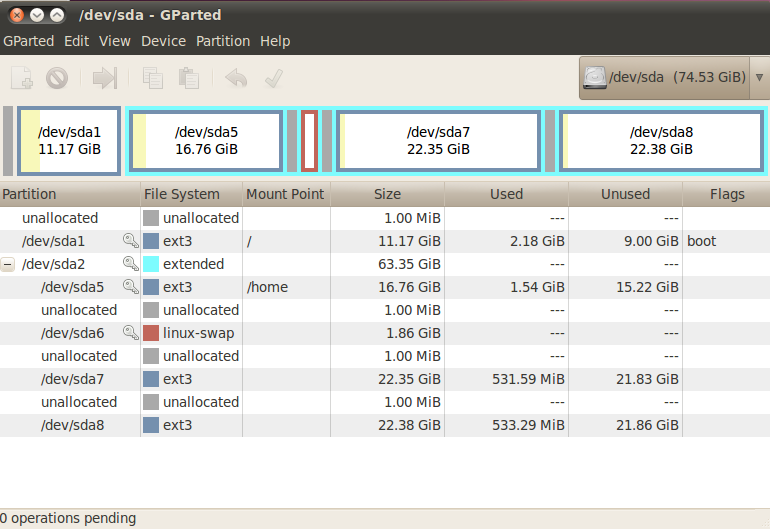Viewport: 770px width, 529px height.
Task: Click the boot flag on /dev/sda1
Action: [701, 241]
